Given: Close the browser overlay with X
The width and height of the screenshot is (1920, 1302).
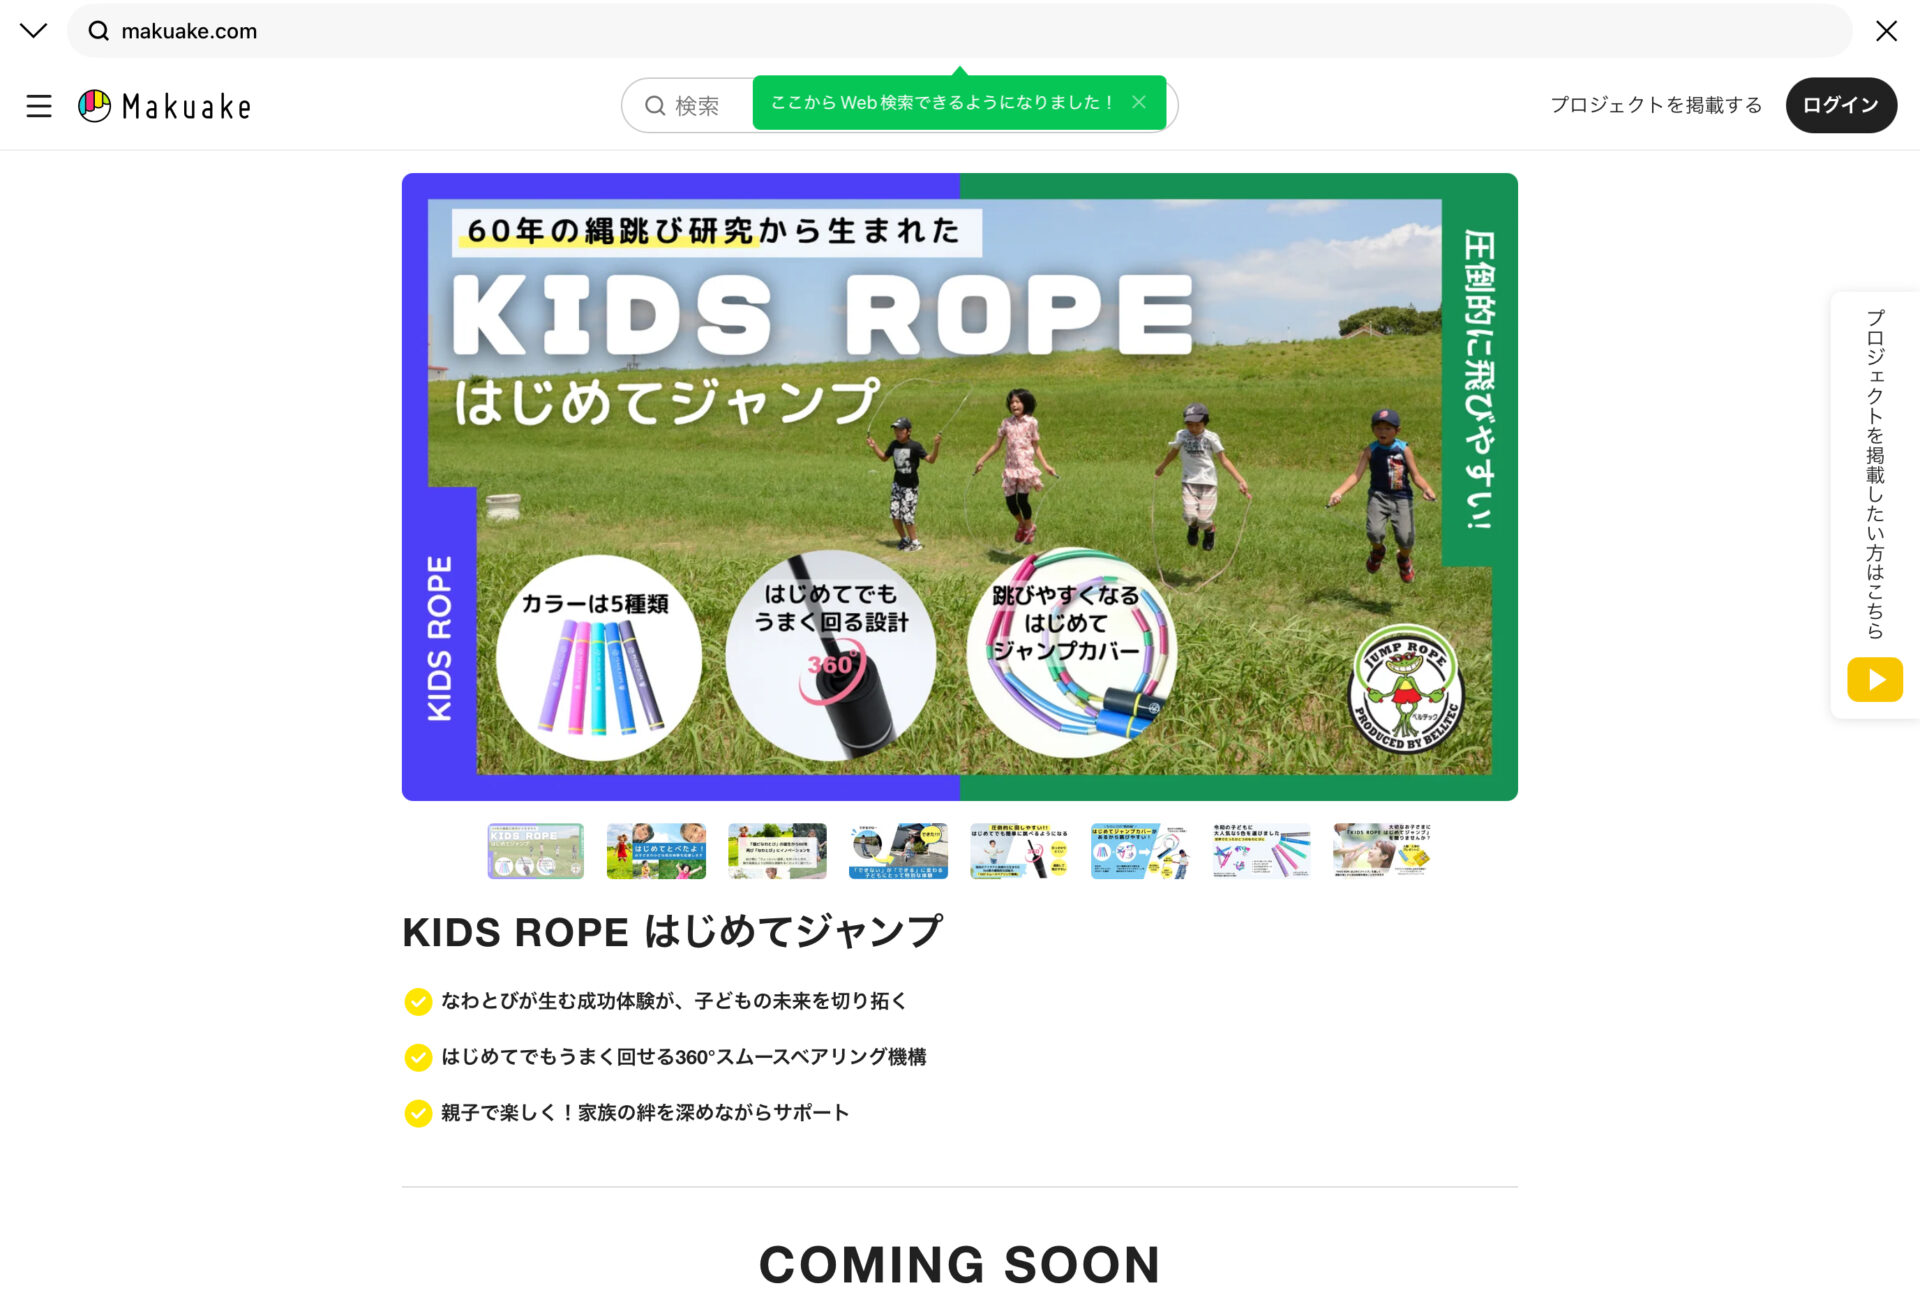Looking at the screenshot, I should 1886,31.
